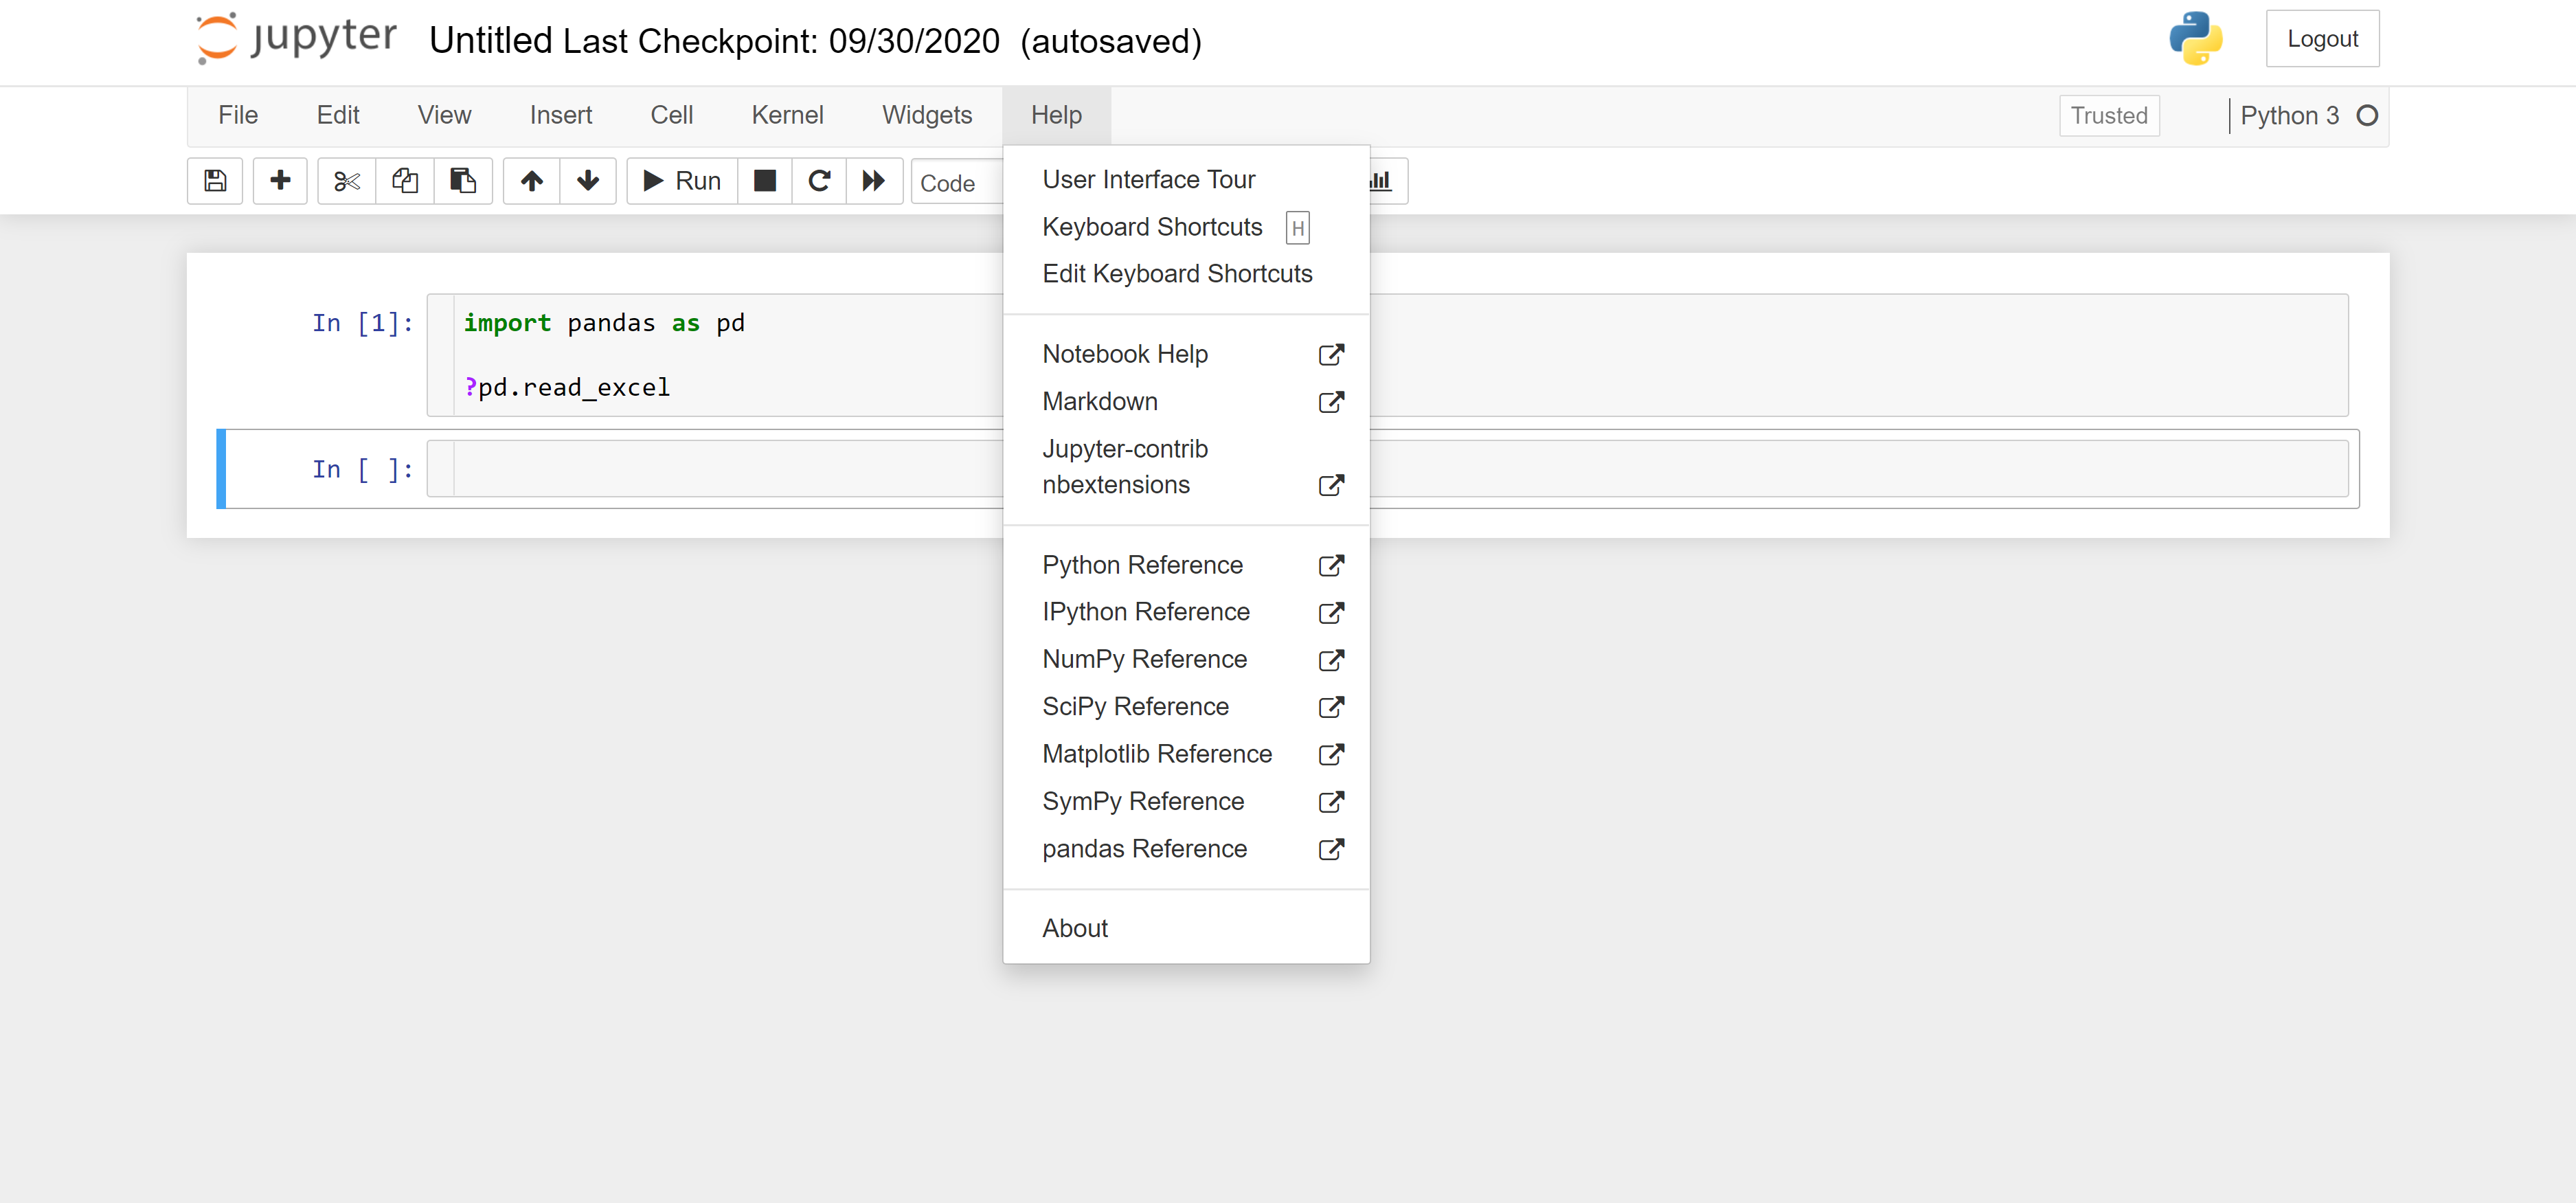Open the About menu entry
This screenshot has height=1203, width=2576.
[x=1075, y=928]
